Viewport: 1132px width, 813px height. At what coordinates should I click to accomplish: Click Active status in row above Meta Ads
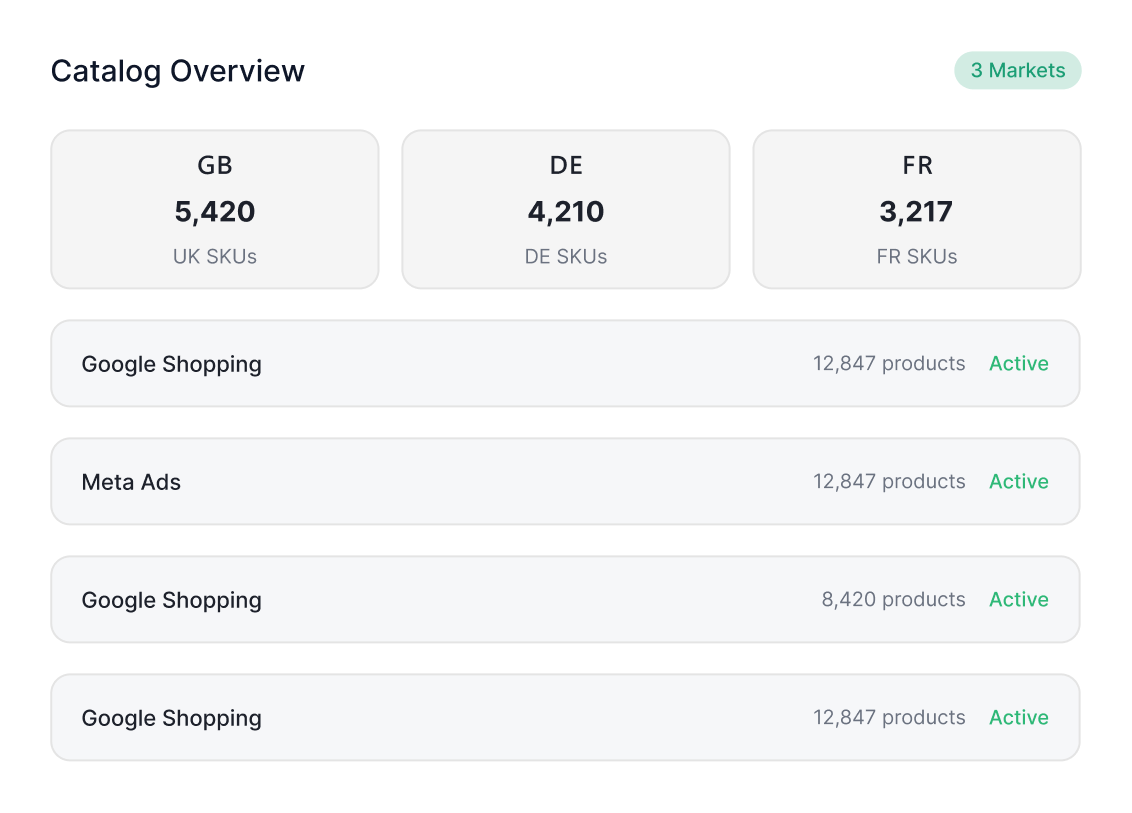[1018, 364]
